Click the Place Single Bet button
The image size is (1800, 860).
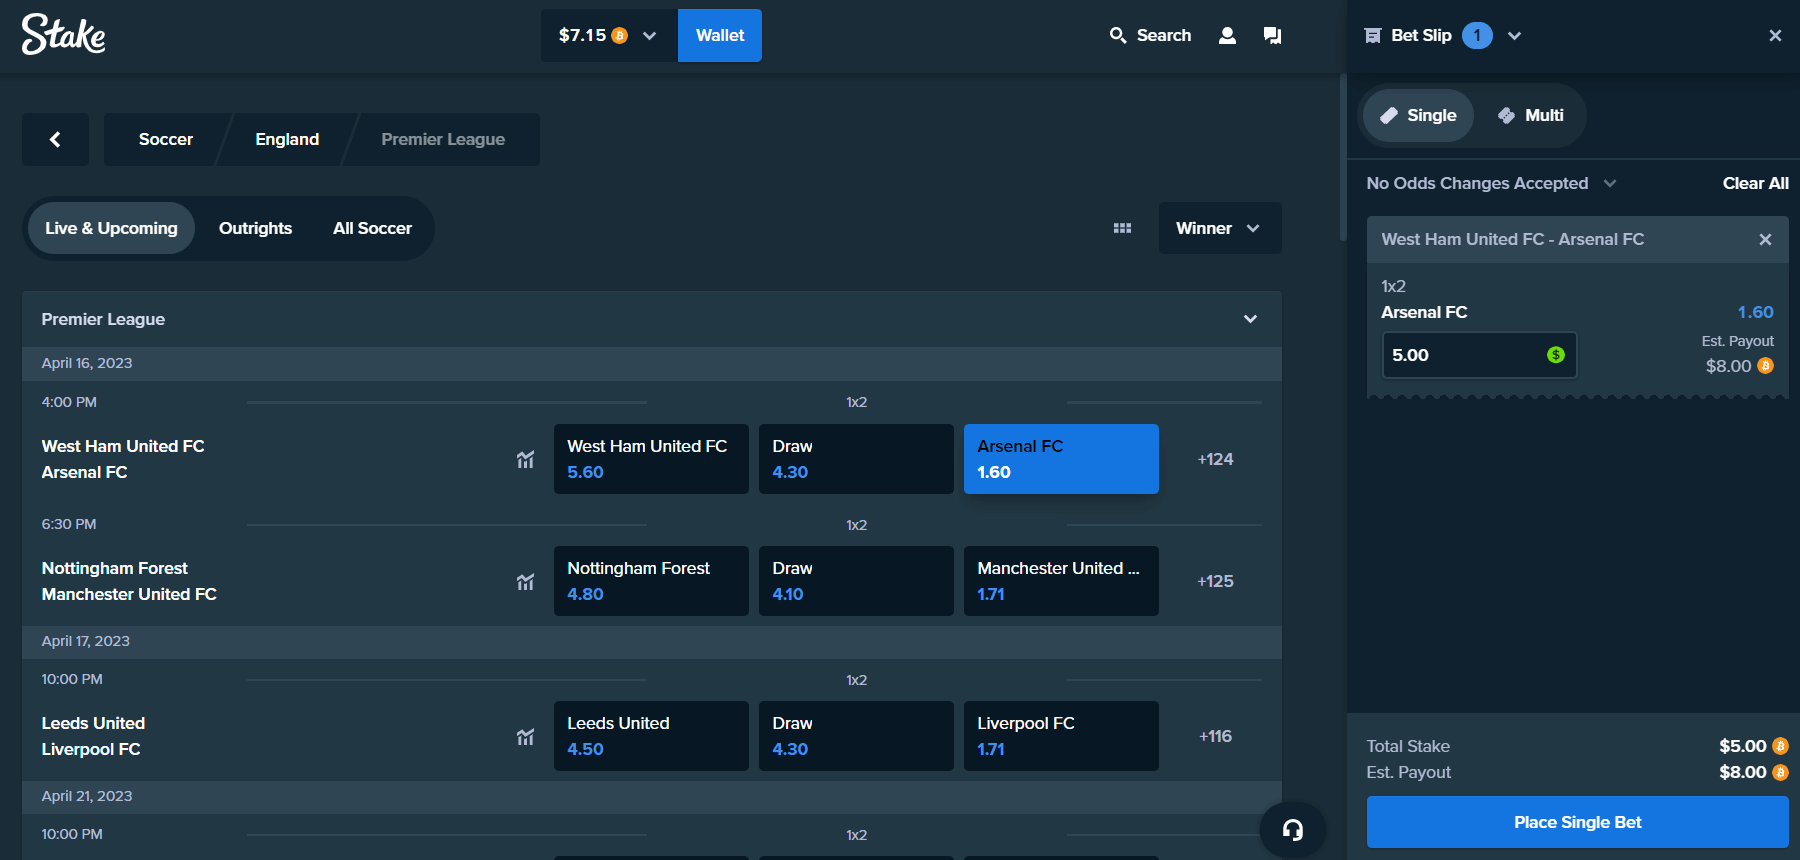[x=1577, y=822]
